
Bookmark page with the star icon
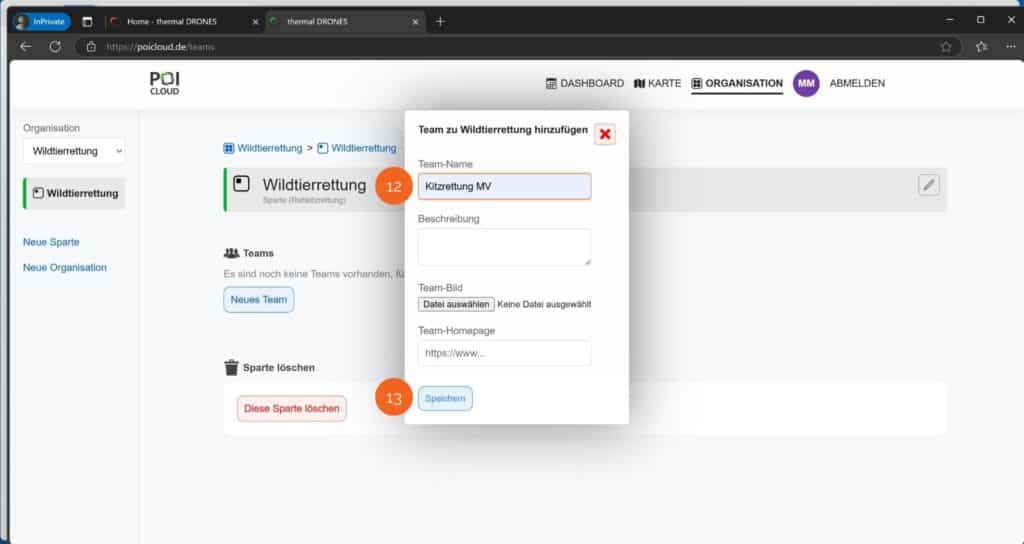coord(945,46)
